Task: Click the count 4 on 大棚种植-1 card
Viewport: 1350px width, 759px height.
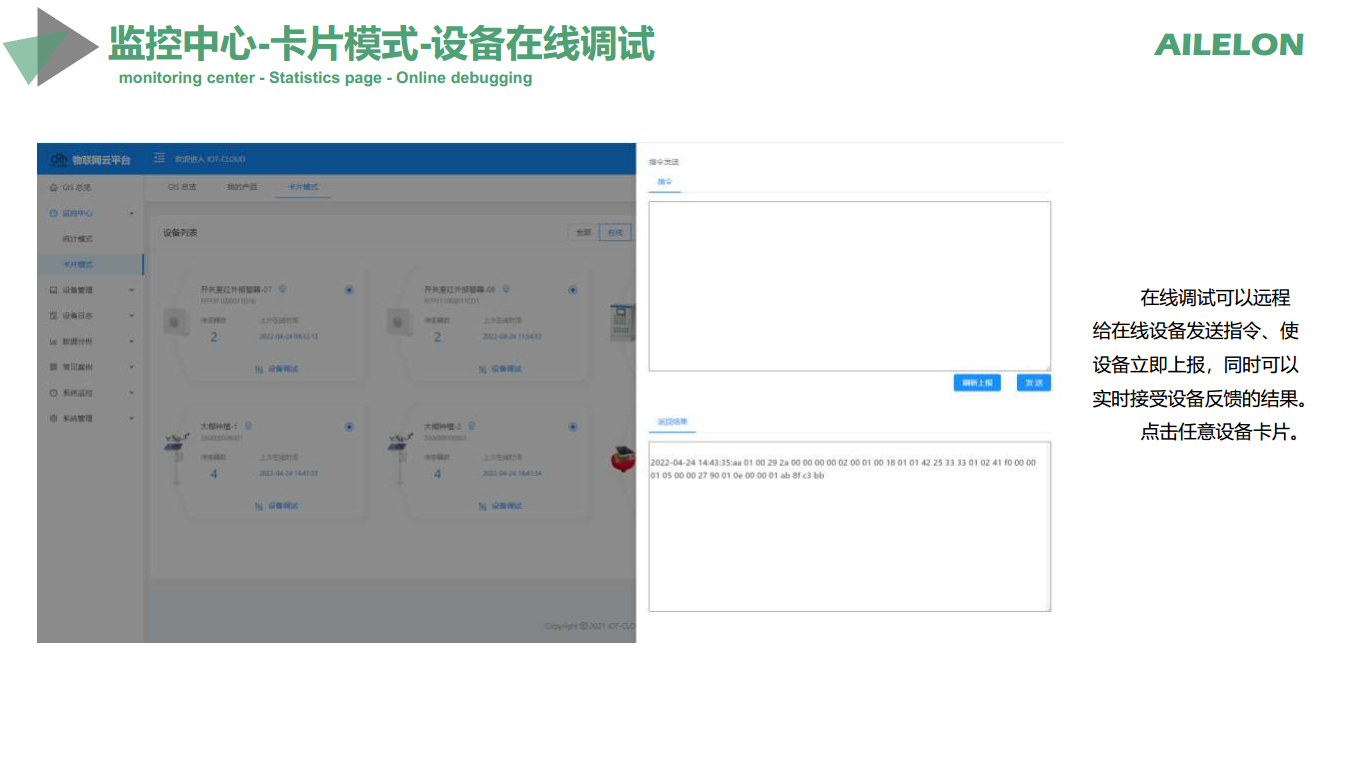Action: 214,473
